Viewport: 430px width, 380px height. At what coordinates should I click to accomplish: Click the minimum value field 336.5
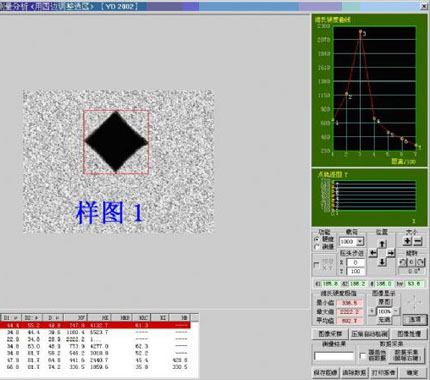click(x=349, y=303)
